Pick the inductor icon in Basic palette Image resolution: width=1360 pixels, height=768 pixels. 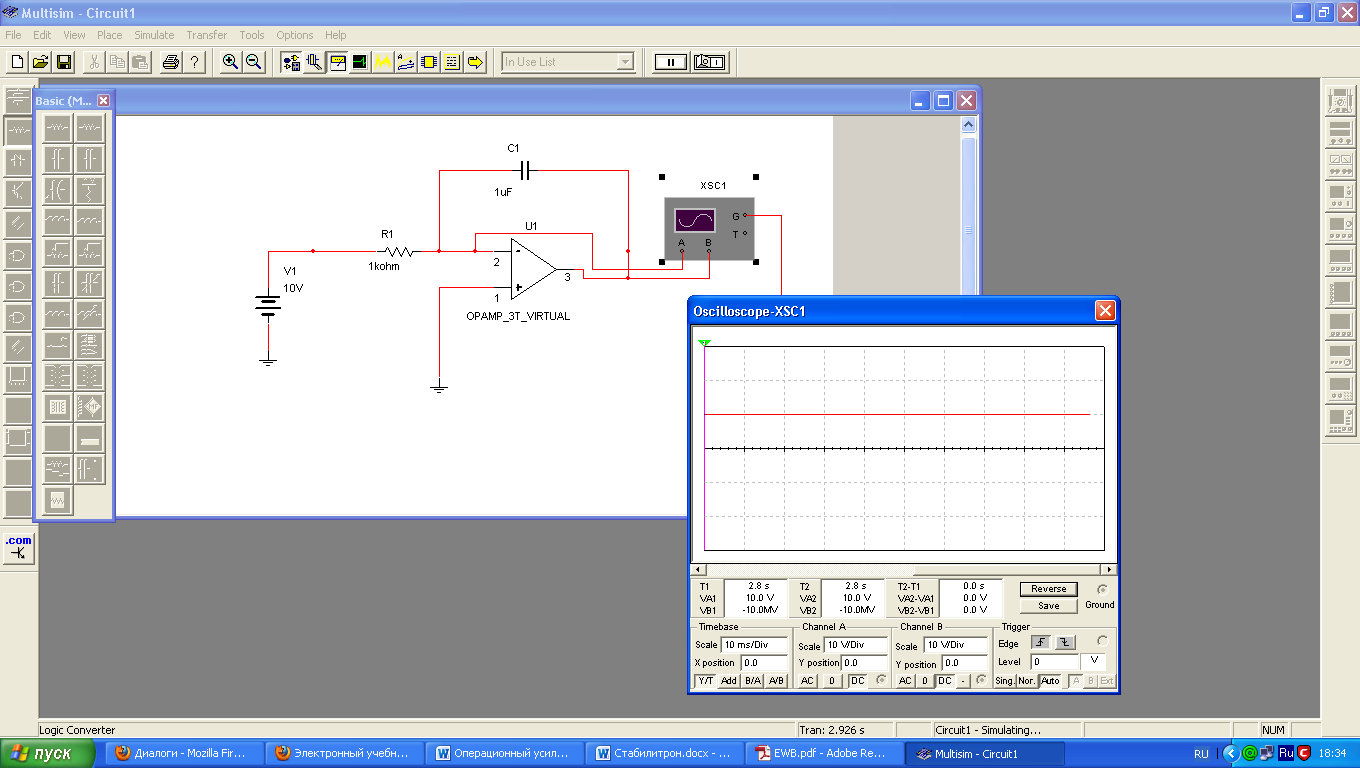coord(58,221)
